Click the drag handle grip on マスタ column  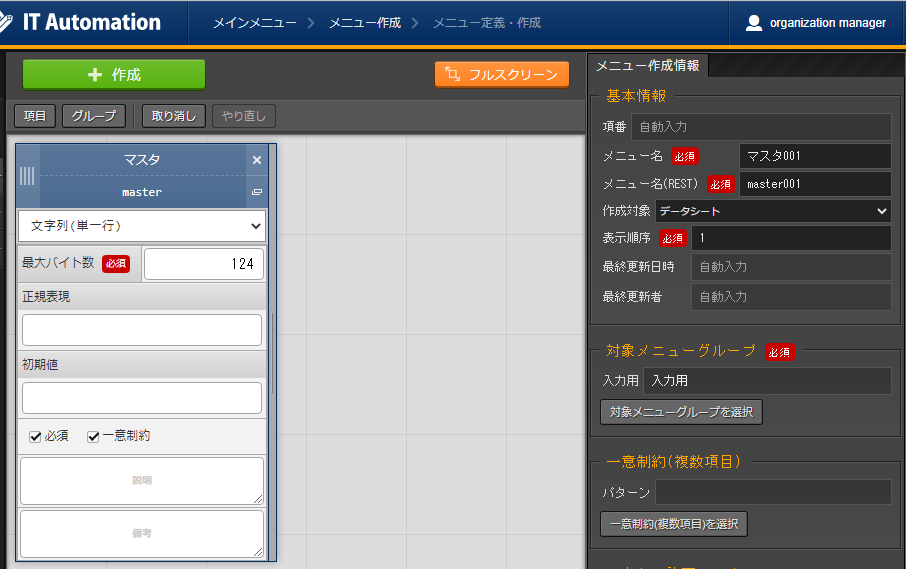click(27, 176)
